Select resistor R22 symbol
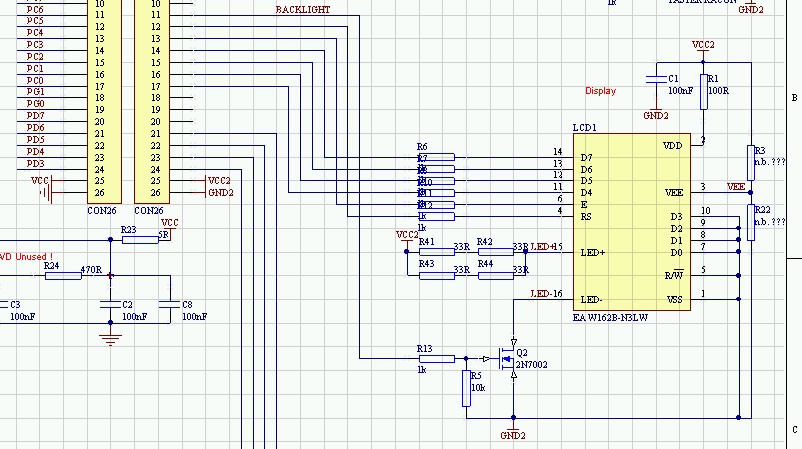 751,222
